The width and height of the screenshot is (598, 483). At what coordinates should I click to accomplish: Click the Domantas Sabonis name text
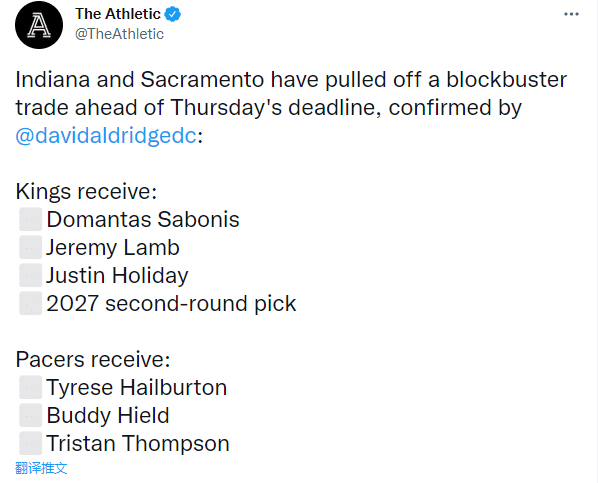point(143,219)
